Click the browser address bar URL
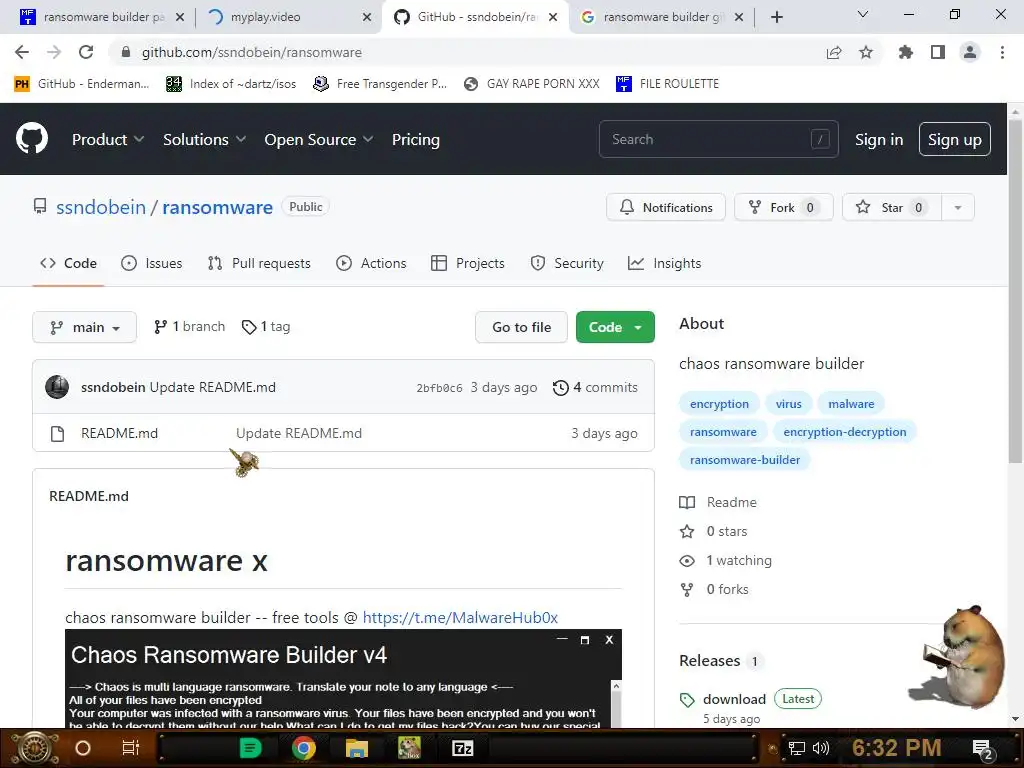Image resolution: width=1024 pixels, height=768 pixels. [x=251, y=52]
